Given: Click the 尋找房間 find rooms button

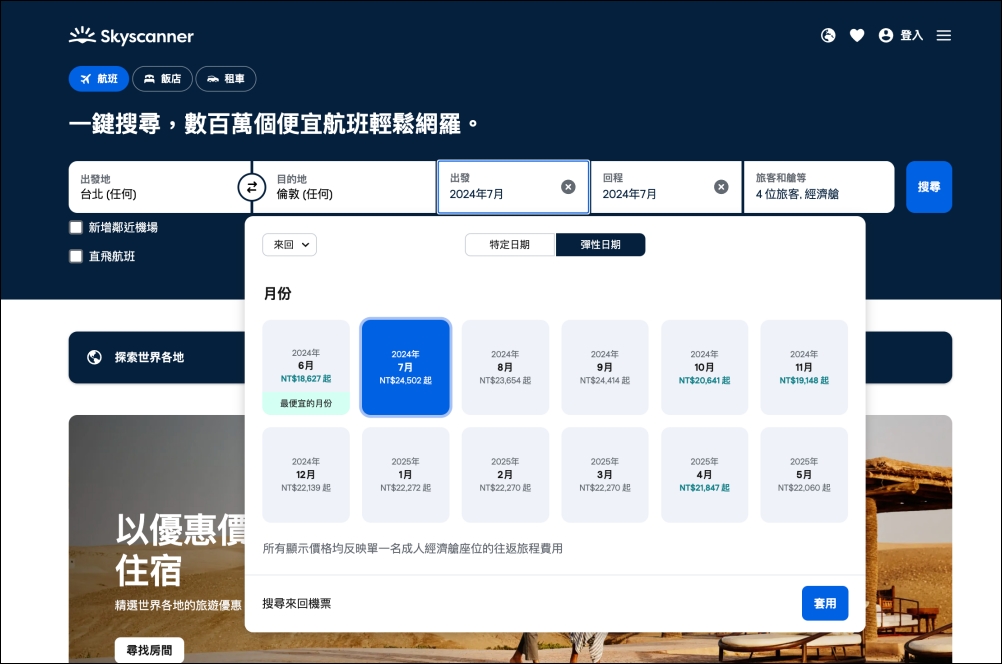Looking at the screenshot, I should [150, 650].
